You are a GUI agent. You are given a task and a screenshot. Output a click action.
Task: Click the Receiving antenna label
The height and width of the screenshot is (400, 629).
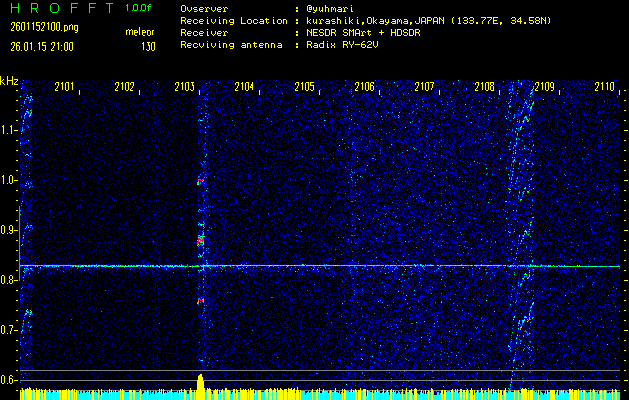(231, 45)
